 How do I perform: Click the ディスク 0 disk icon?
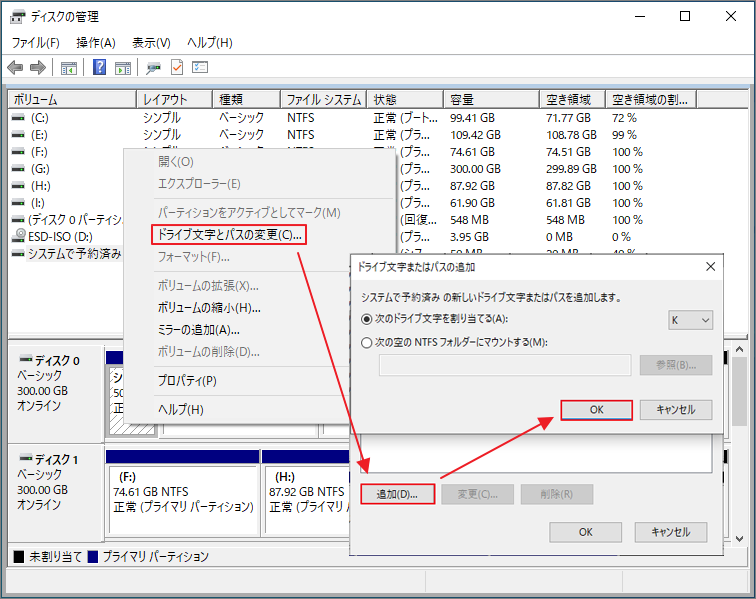[x=26, y=359]
